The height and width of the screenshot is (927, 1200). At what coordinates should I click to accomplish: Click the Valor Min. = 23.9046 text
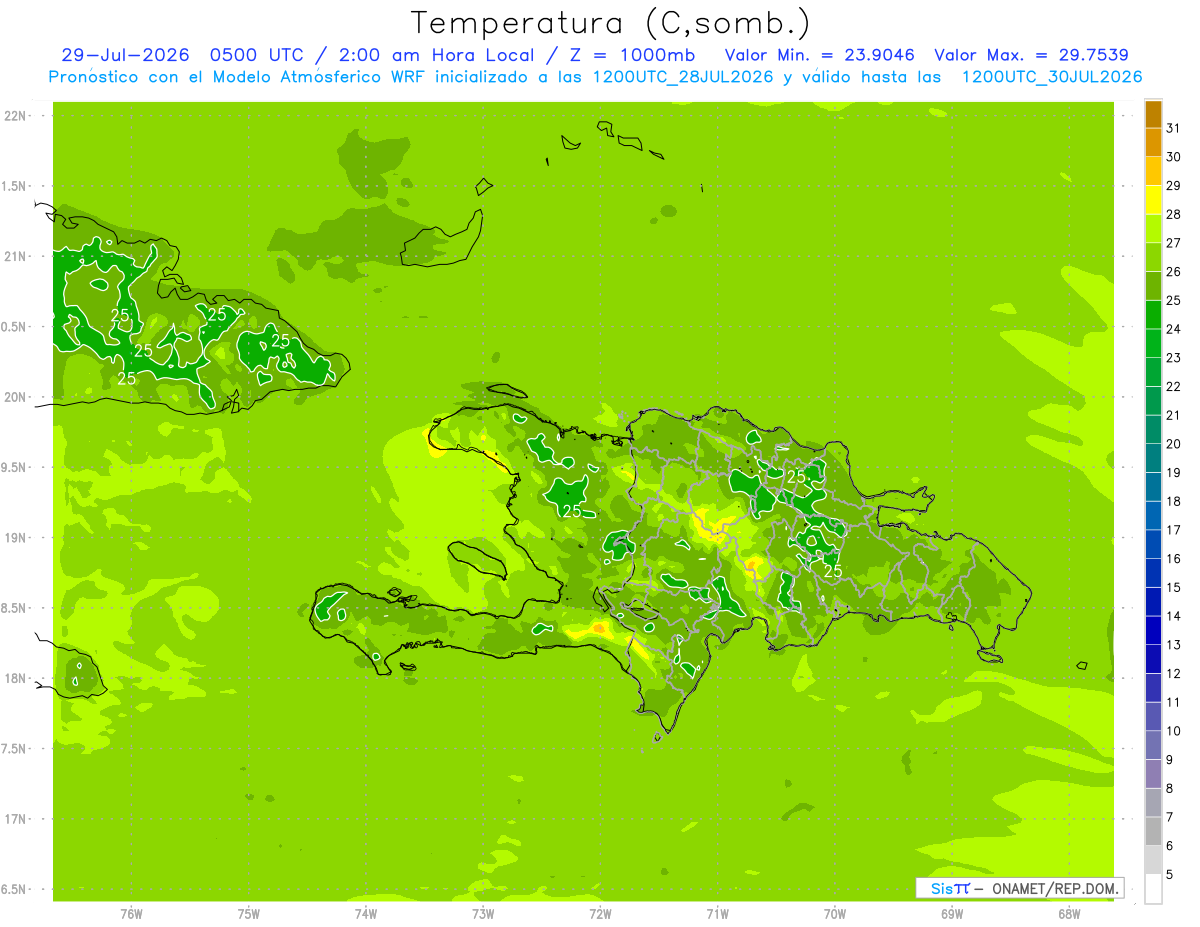(x=818, y=55)
